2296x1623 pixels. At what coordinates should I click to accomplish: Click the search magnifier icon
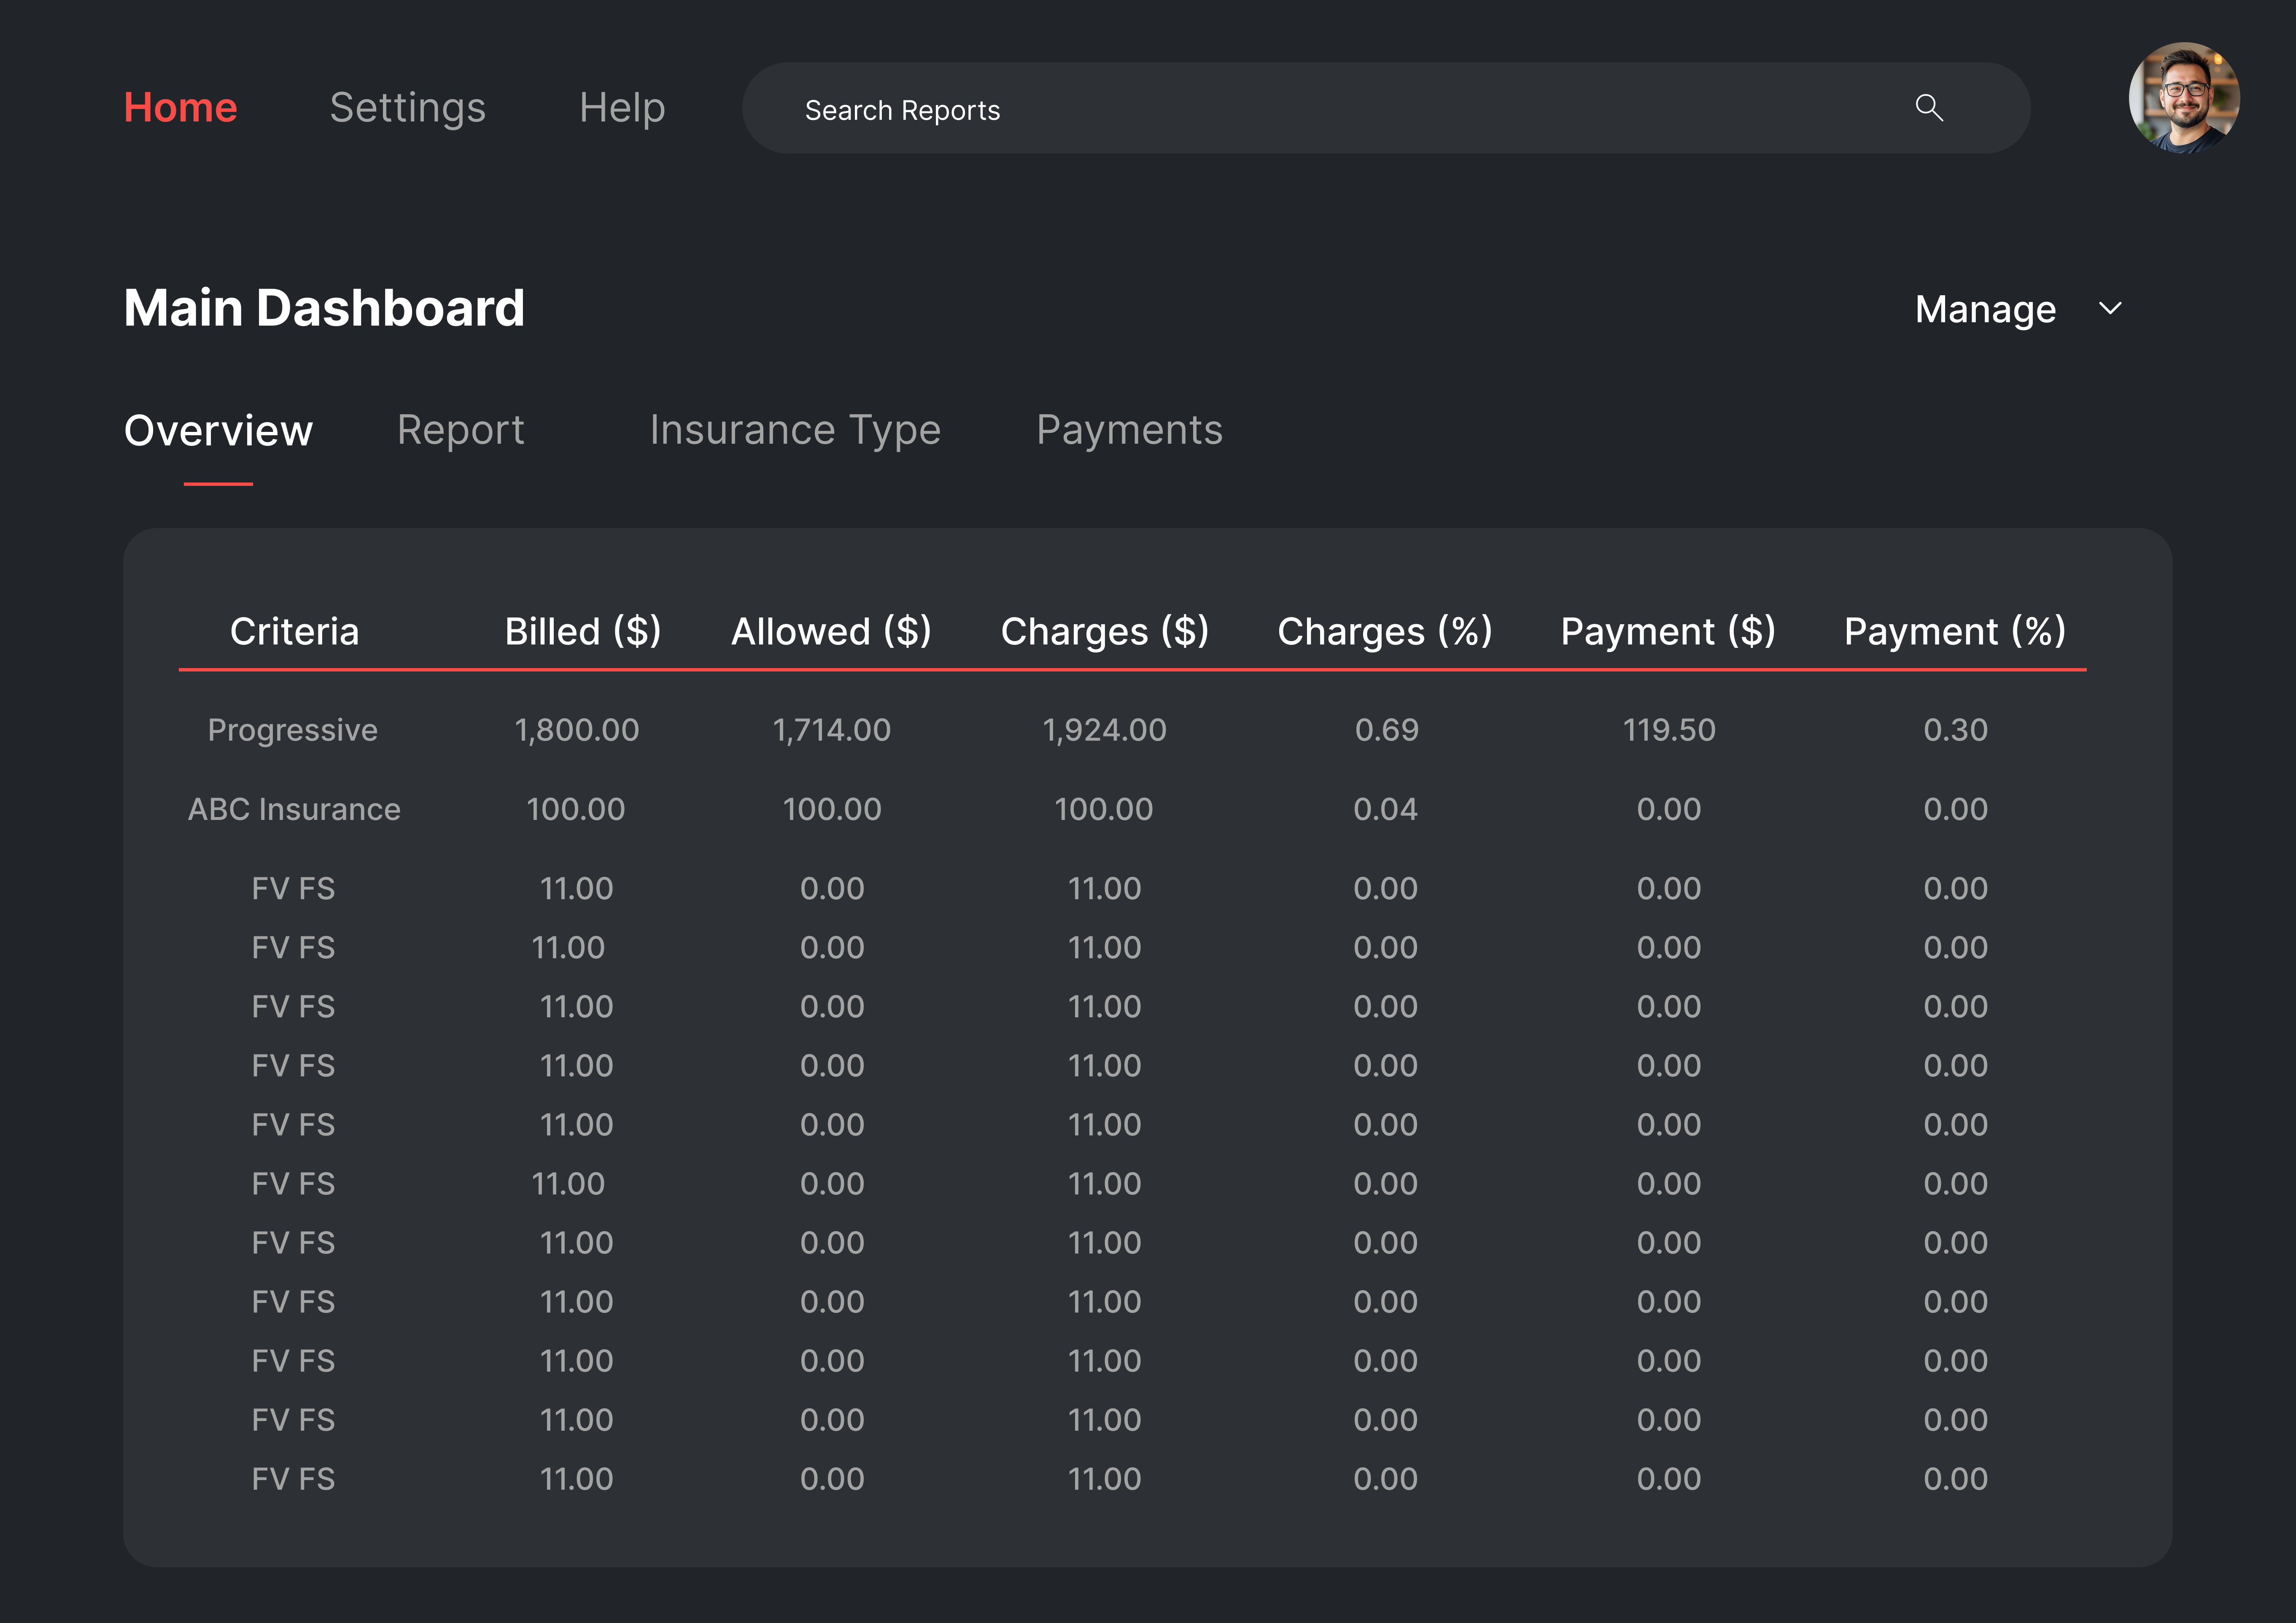click(x=1929, y=108)
